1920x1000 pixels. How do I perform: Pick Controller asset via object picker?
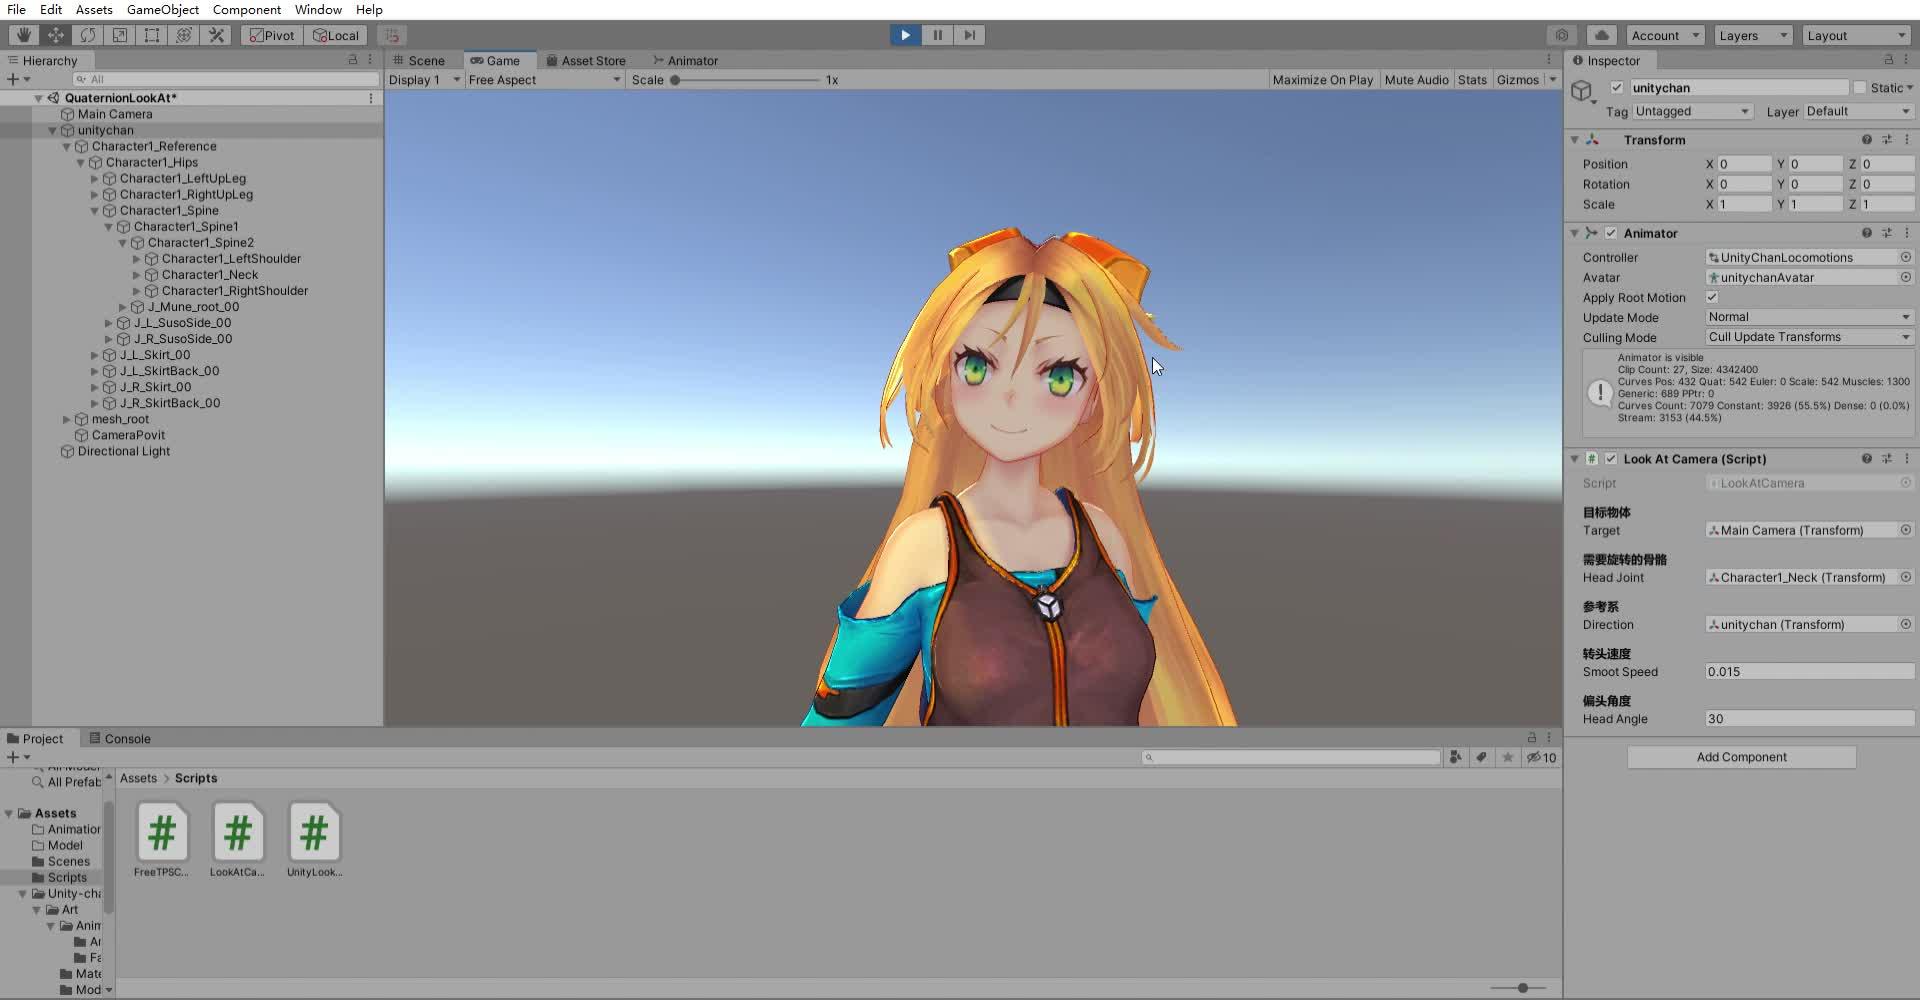[1906, 257]
